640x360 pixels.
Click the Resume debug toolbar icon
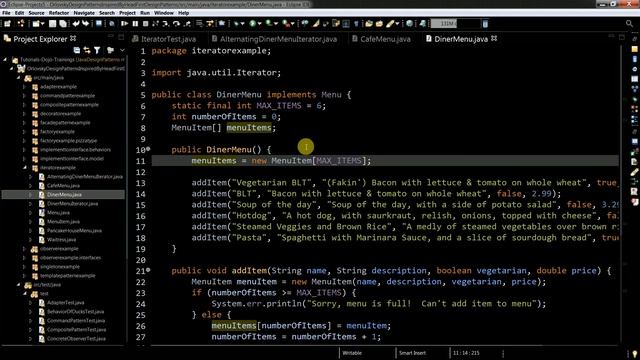(x=124, y=24)
